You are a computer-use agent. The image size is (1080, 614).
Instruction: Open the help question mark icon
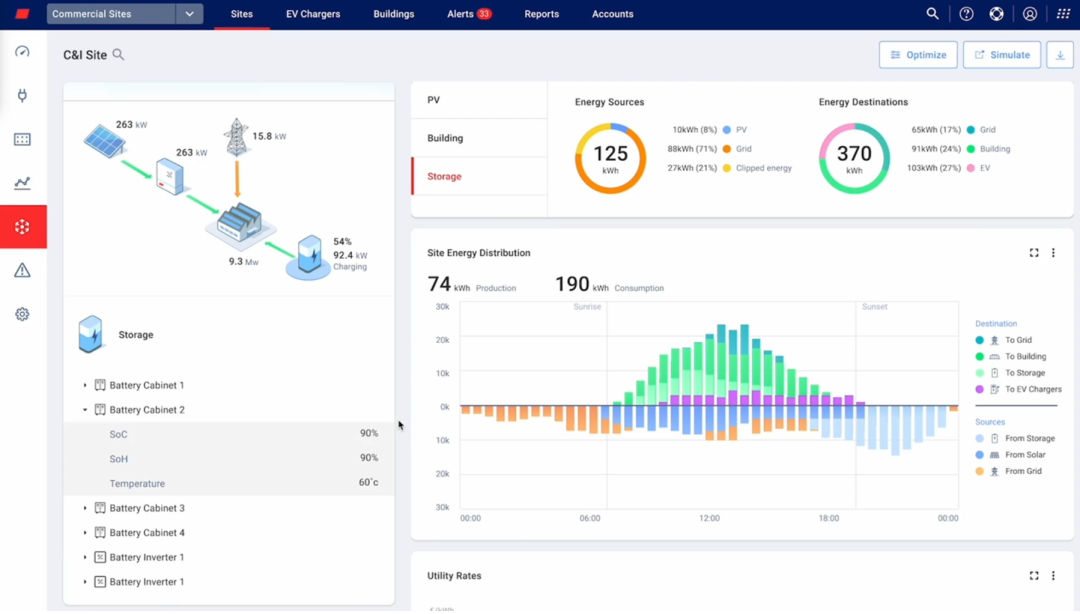click(x=966, y=14)
